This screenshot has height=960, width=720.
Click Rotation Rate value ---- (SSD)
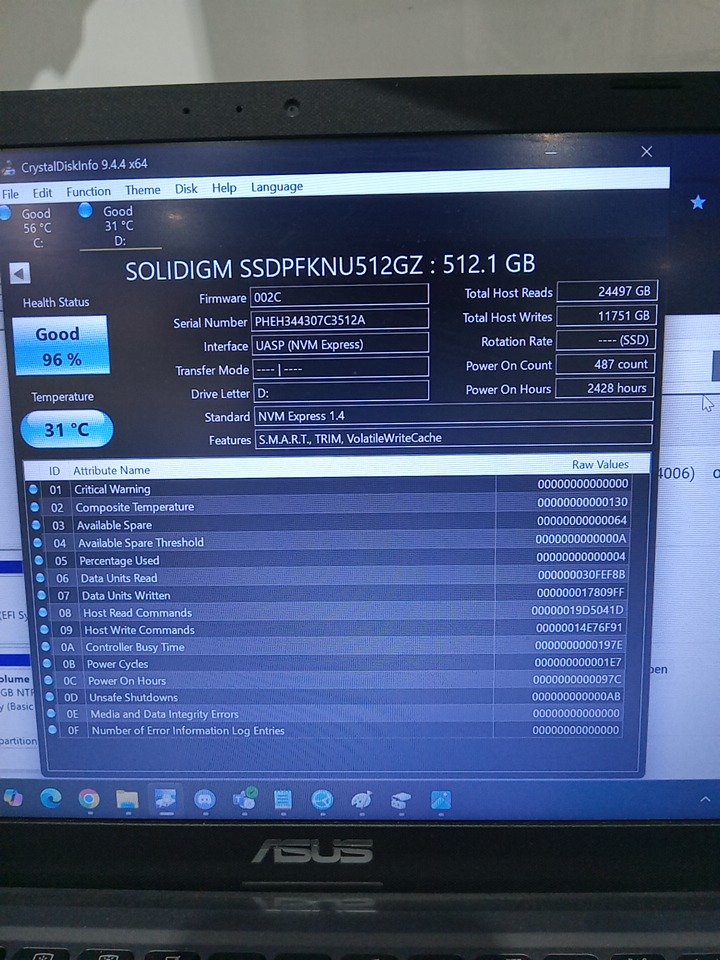click(606, 339)
